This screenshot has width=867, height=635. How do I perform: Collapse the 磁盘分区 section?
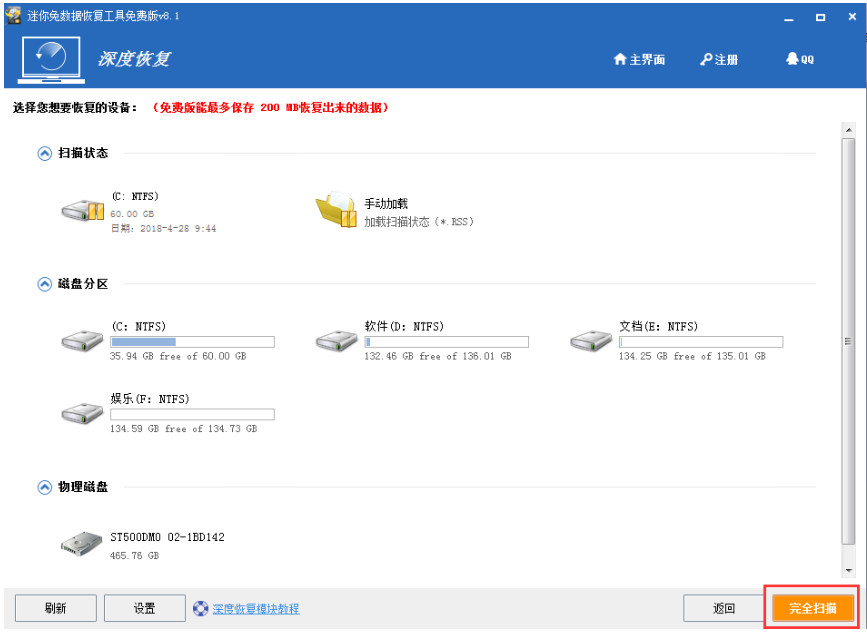coord(44,284)
